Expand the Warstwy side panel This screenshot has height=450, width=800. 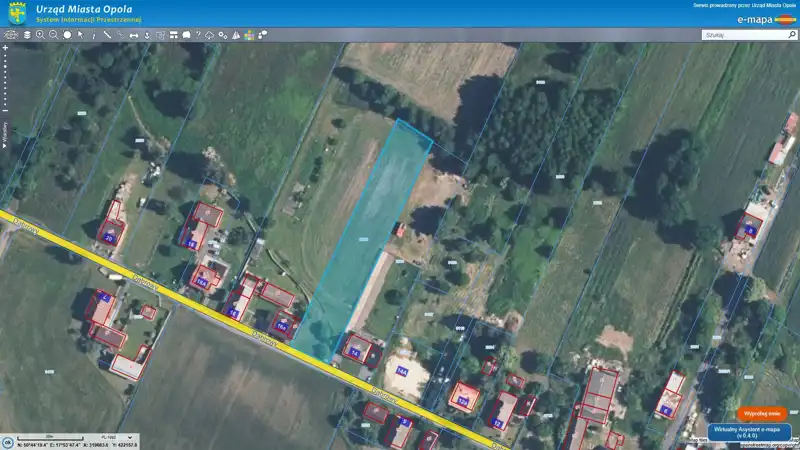coord(5,135)
